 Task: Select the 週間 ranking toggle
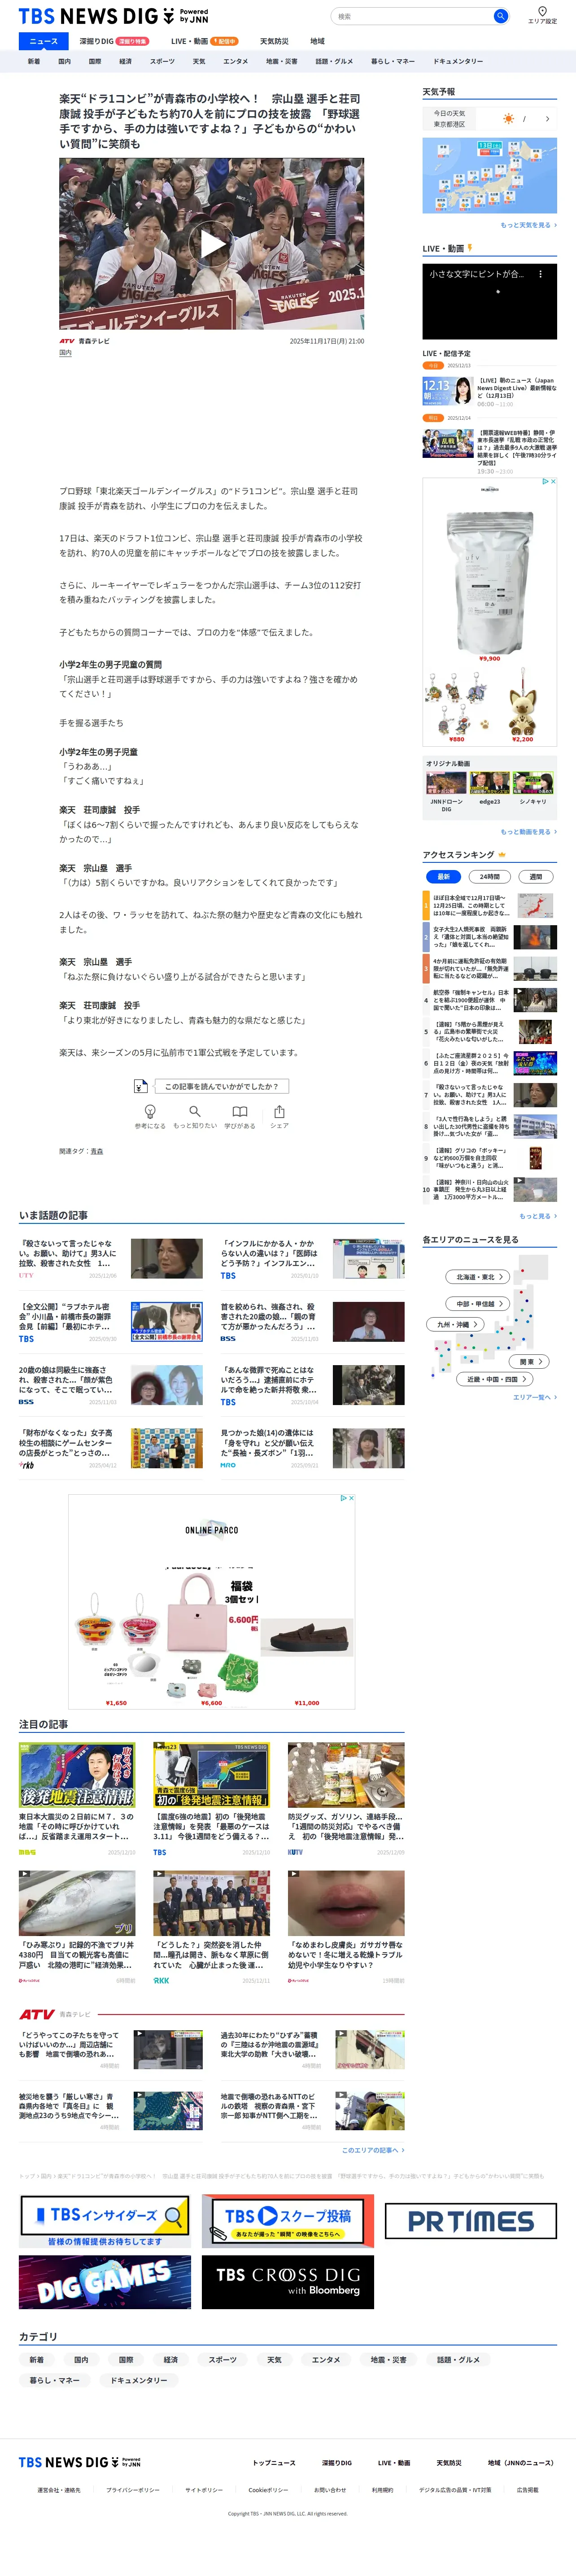point(536,877)
